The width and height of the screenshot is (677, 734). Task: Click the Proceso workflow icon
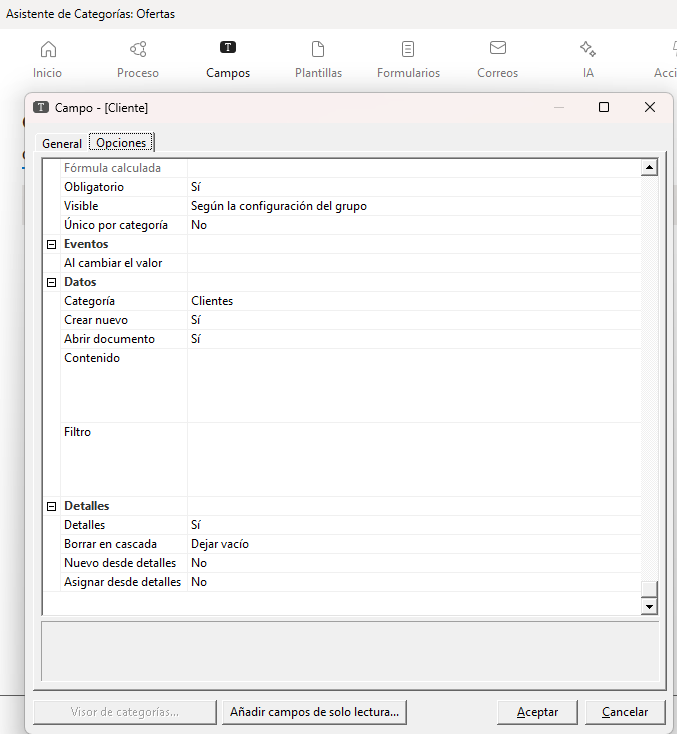pyautogui.click(x=138, y=50)
